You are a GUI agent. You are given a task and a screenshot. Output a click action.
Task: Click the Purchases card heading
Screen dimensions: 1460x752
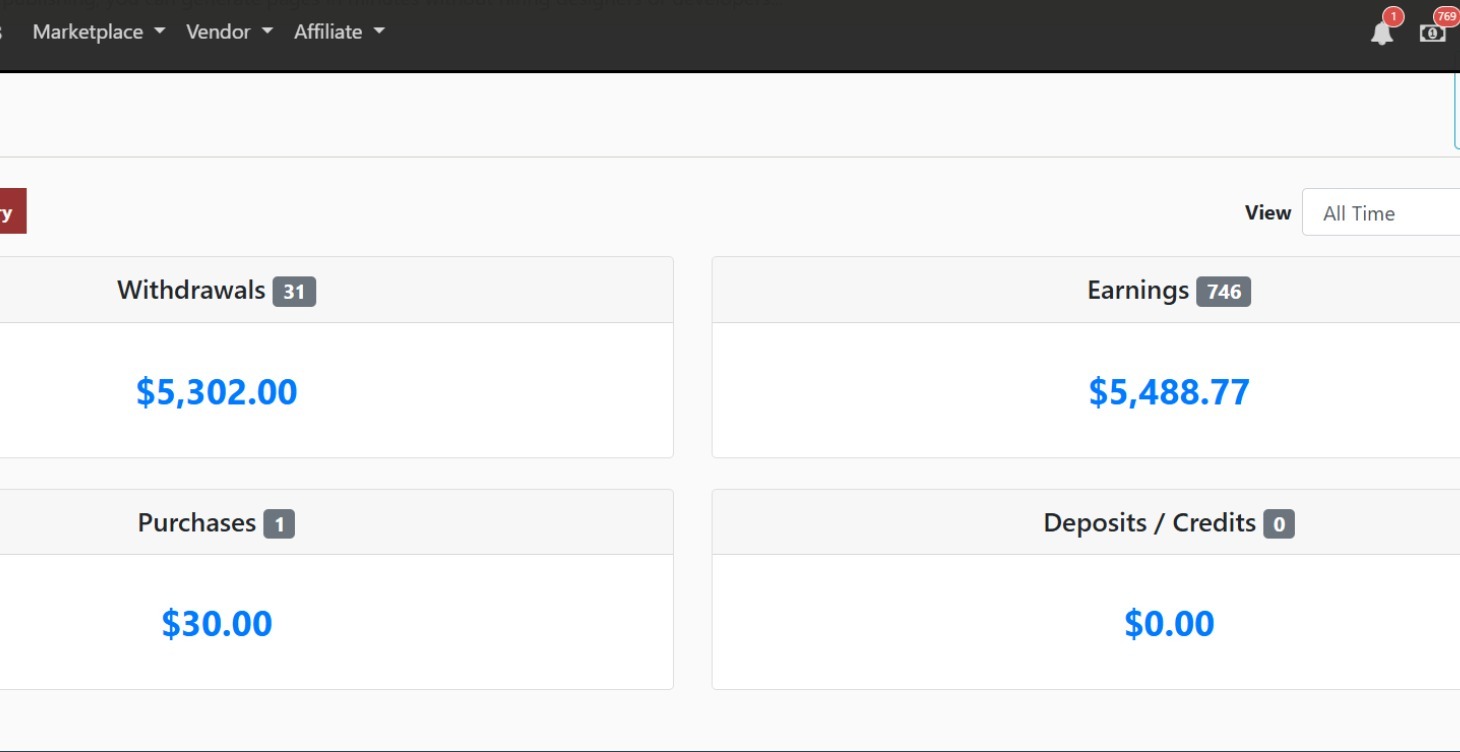(x=197, y=523)
